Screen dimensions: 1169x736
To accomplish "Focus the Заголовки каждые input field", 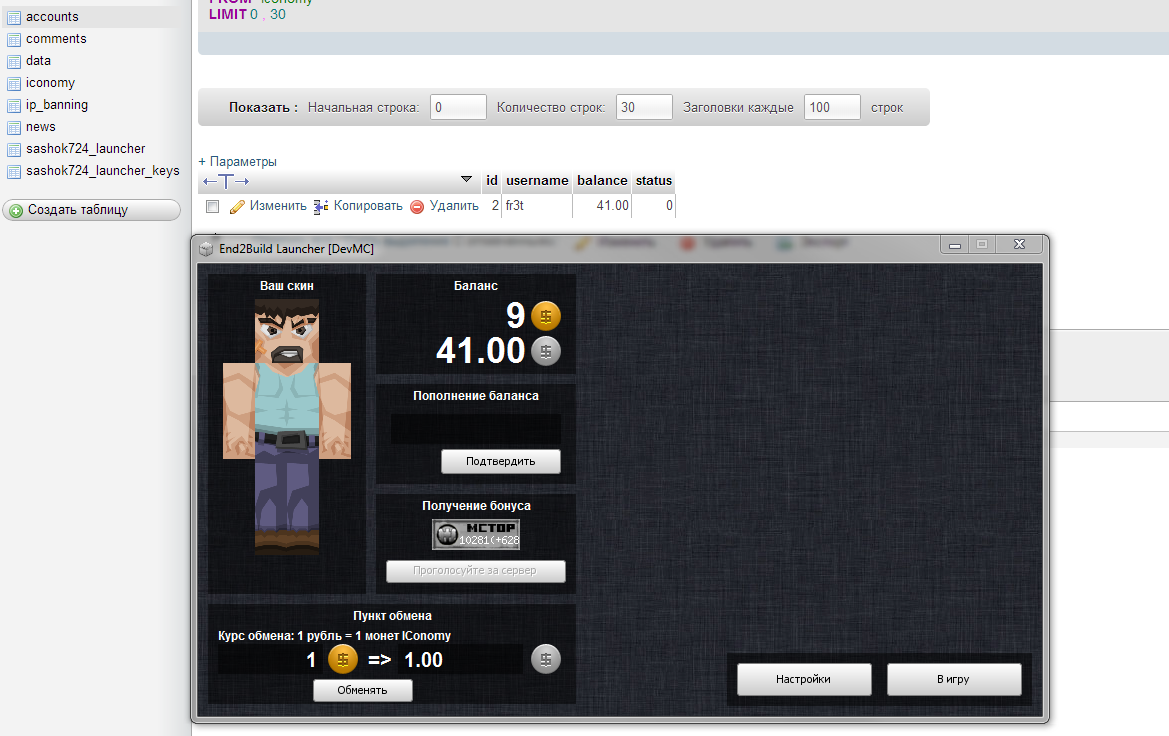I will point(832,107).
